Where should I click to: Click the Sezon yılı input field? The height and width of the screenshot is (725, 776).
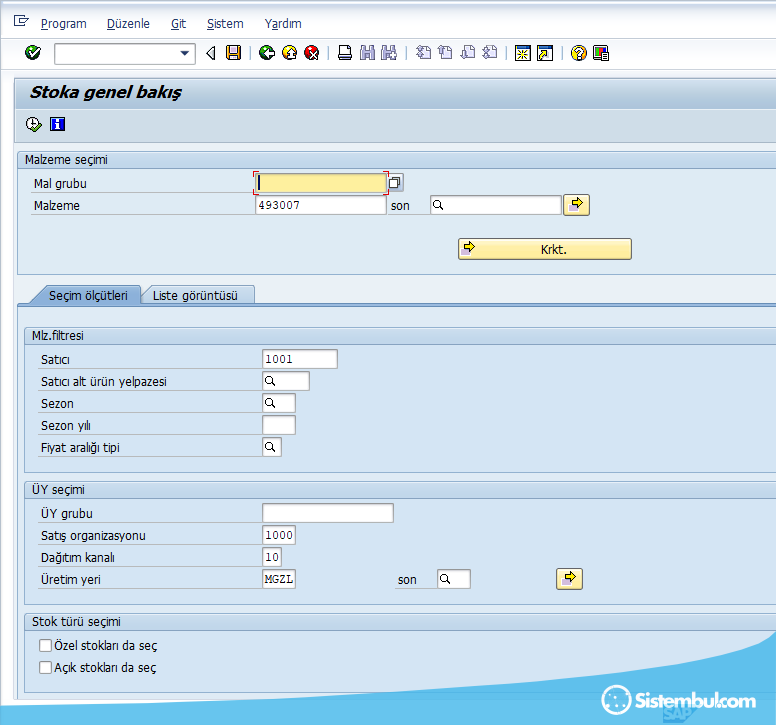tap(279, 425)
